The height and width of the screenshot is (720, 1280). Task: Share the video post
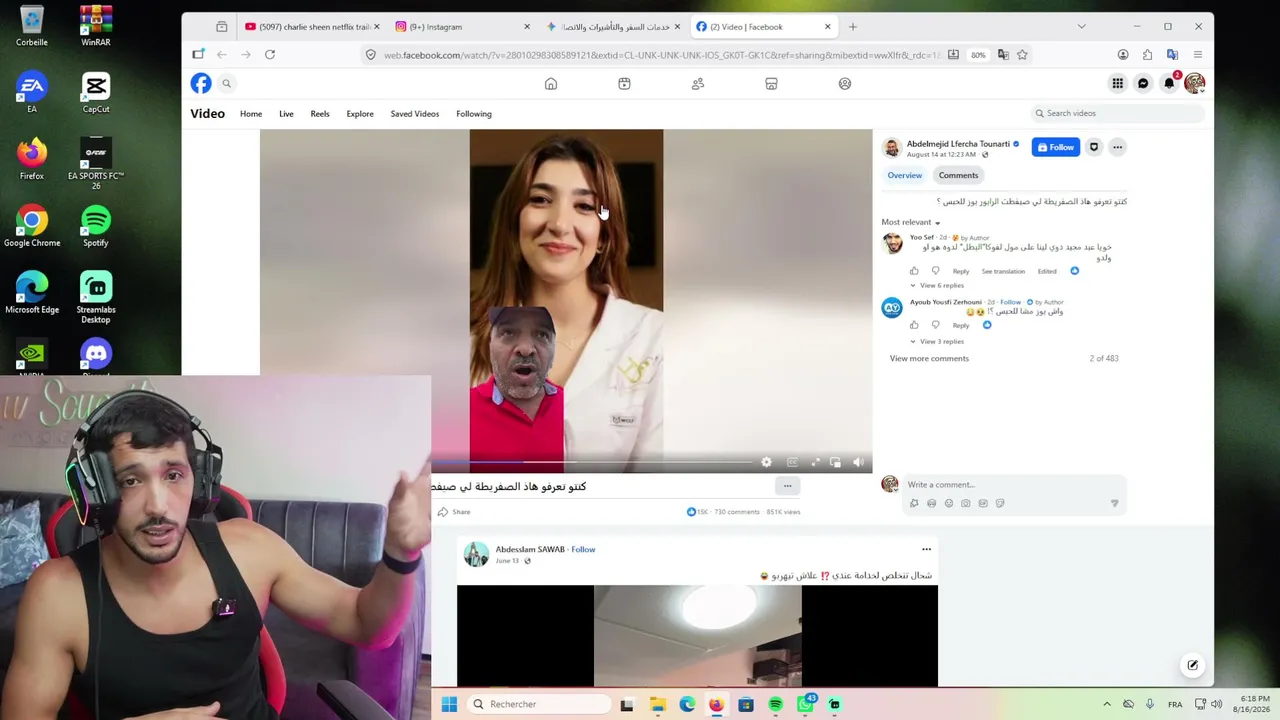[453, 512]
